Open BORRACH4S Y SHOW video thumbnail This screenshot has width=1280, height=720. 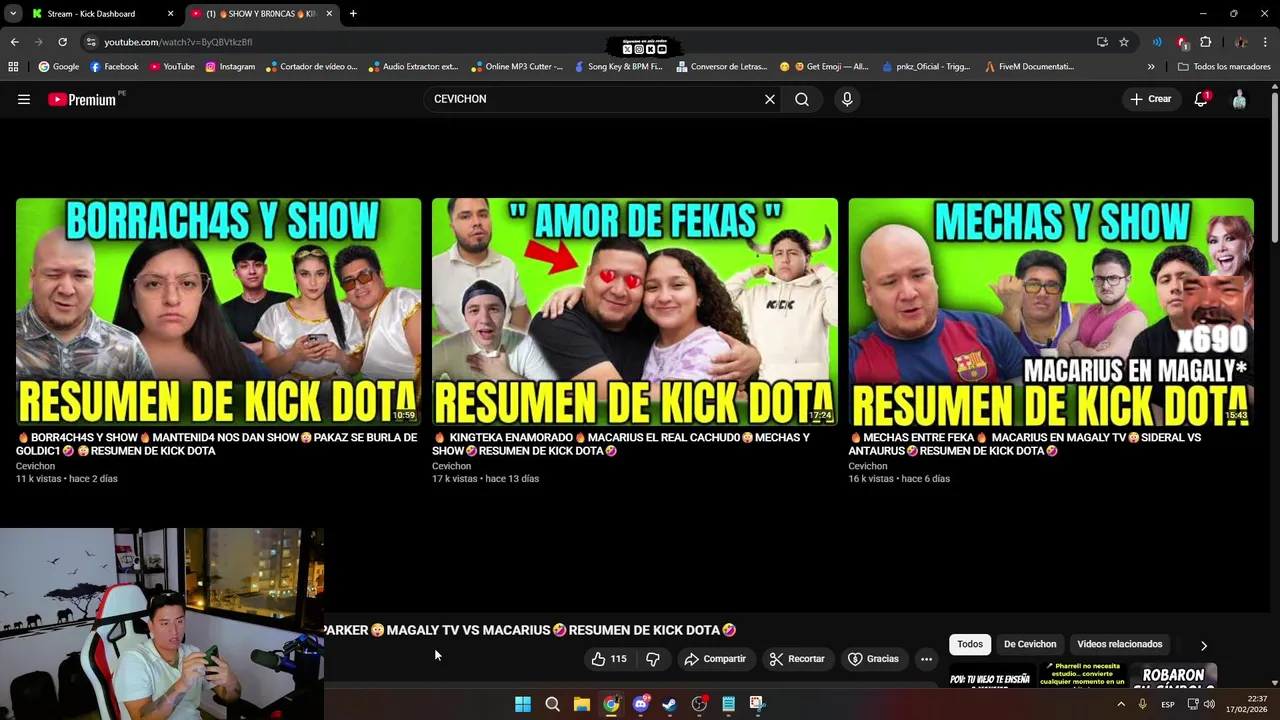pyautogui.click(x=218, y=311)
